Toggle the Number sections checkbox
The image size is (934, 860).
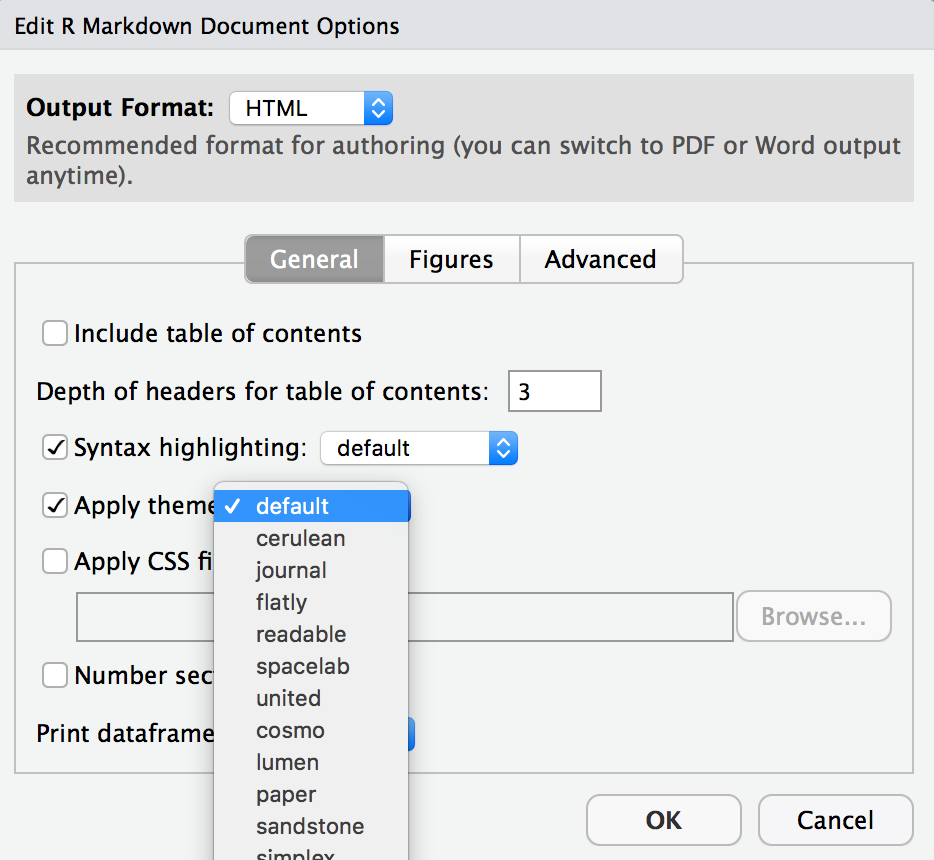55,676
